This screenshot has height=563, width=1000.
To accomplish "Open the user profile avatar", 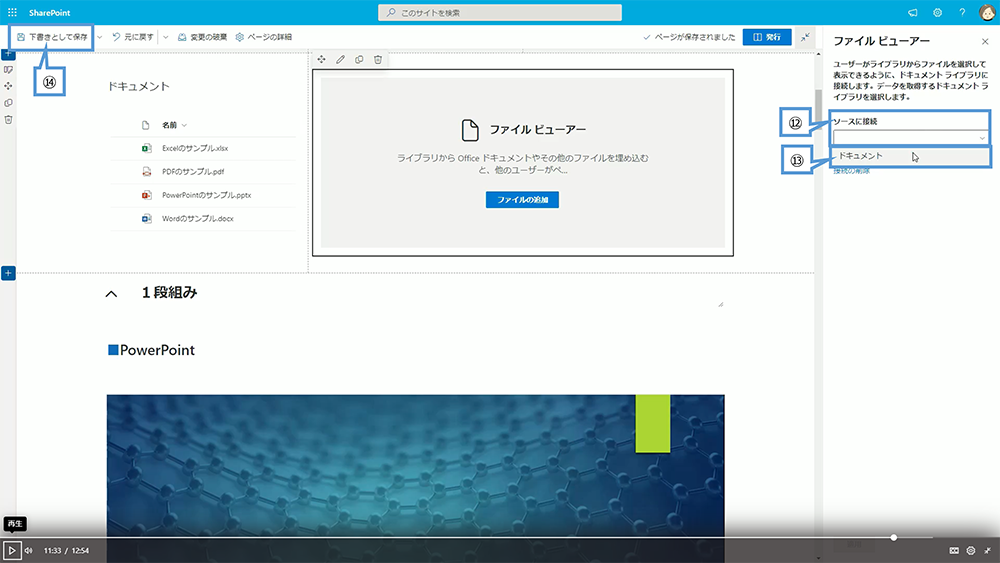I will [987, 13].
